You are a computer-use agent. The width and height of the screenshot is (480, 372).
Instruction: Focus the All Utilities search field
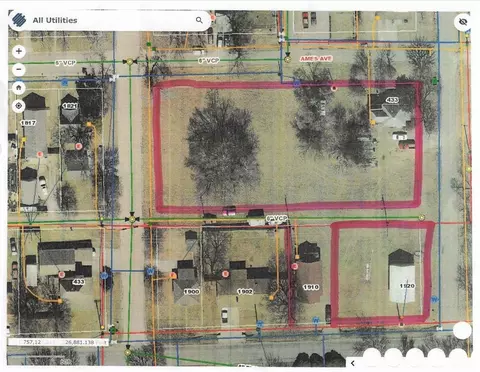coord(110,20)
